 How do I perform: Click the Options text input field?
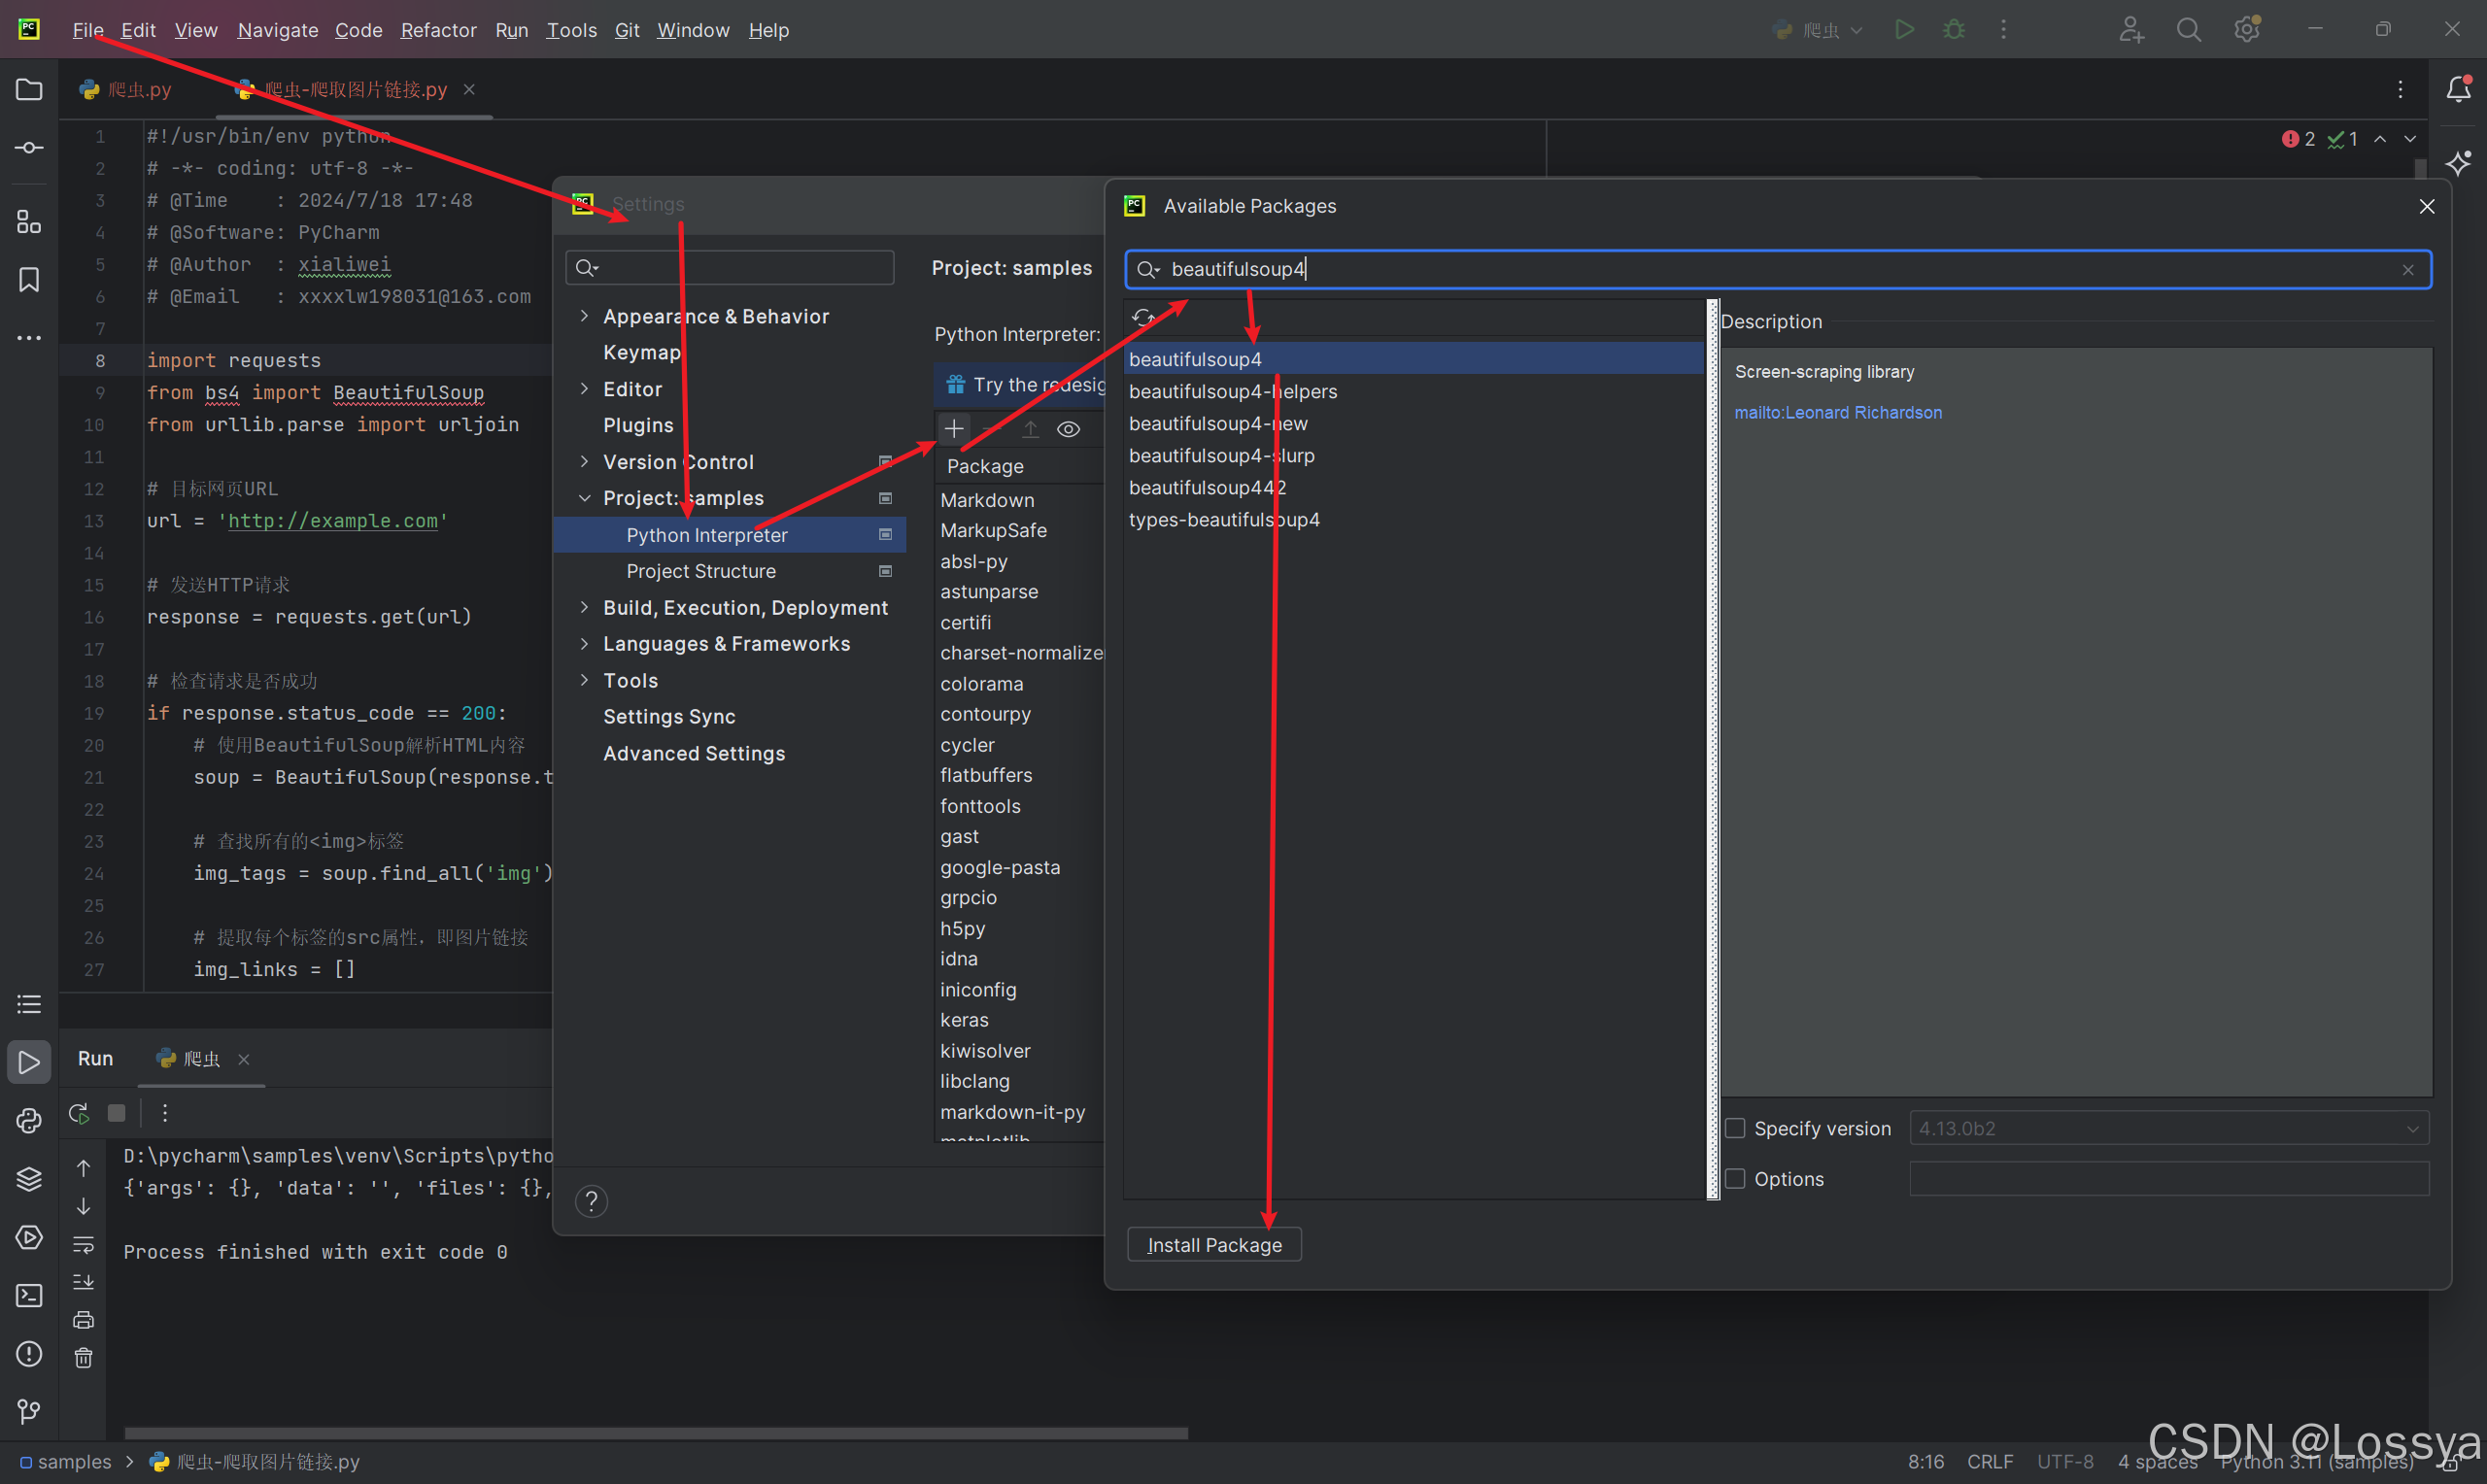pyautogui.click(x=2168, y=1179)
